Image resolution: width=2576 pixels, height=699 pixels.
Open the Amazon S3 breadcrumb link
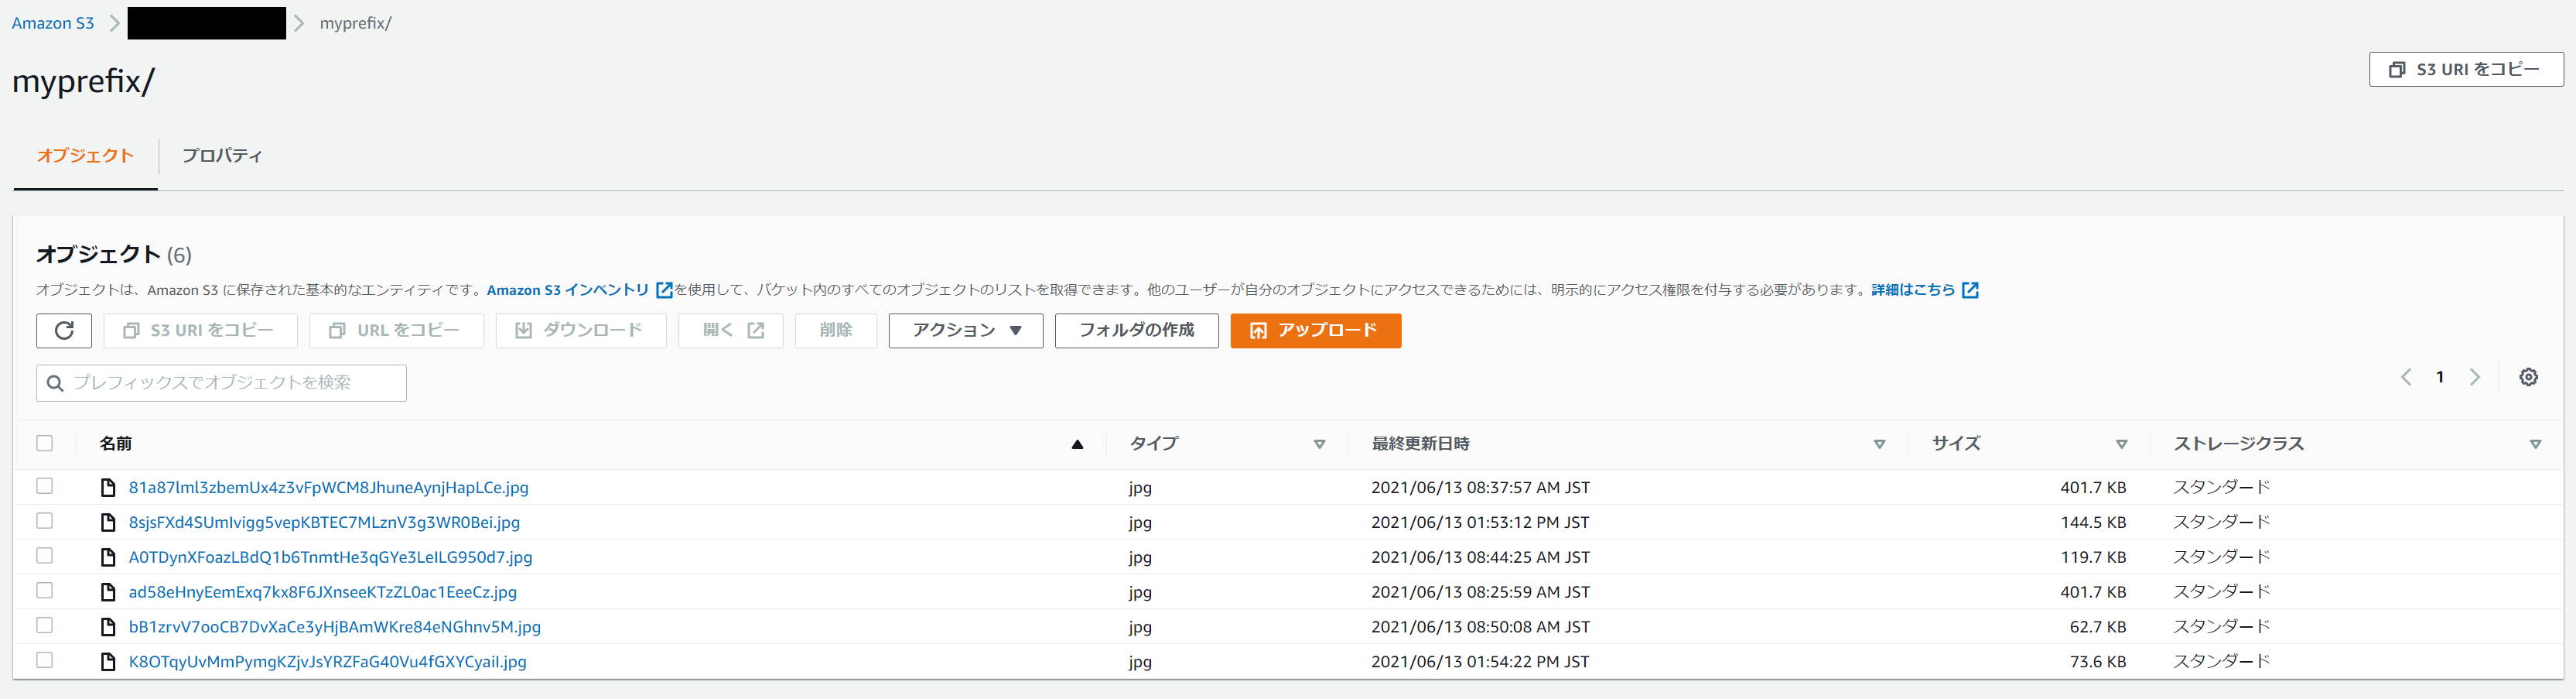point(53,23)
